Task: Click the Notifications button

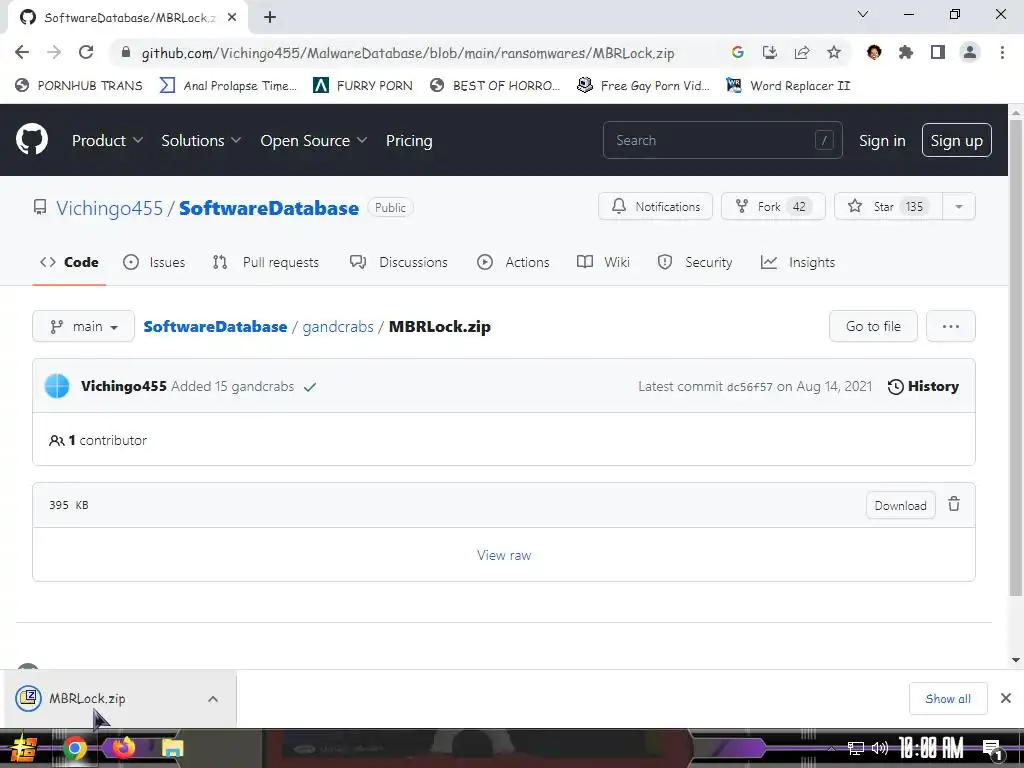Action: [x=656, y=206]
